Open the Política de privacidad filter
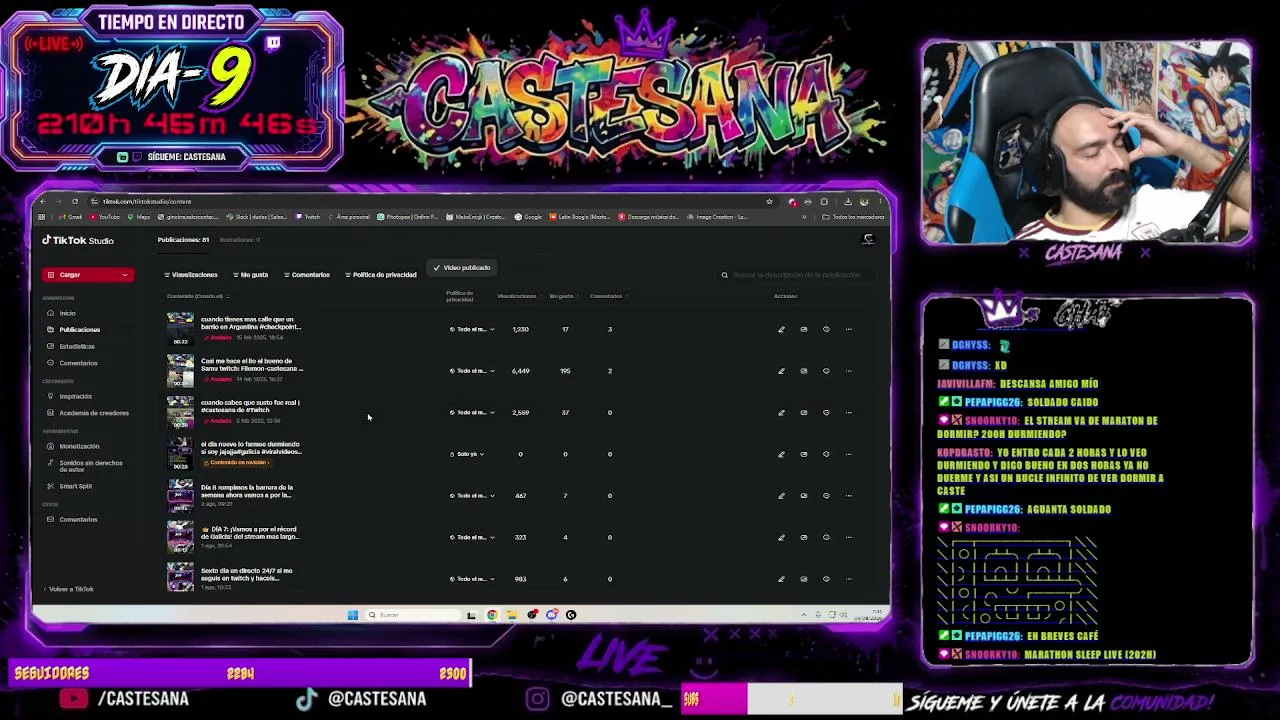Screen dimensions: 1280x720 tap(381, 275)
